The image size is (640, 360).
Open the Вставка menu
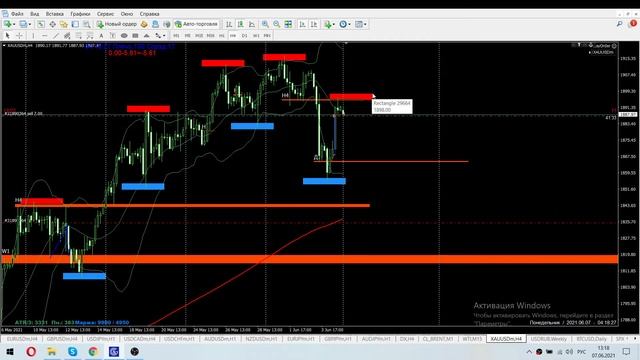pos(55,14)
